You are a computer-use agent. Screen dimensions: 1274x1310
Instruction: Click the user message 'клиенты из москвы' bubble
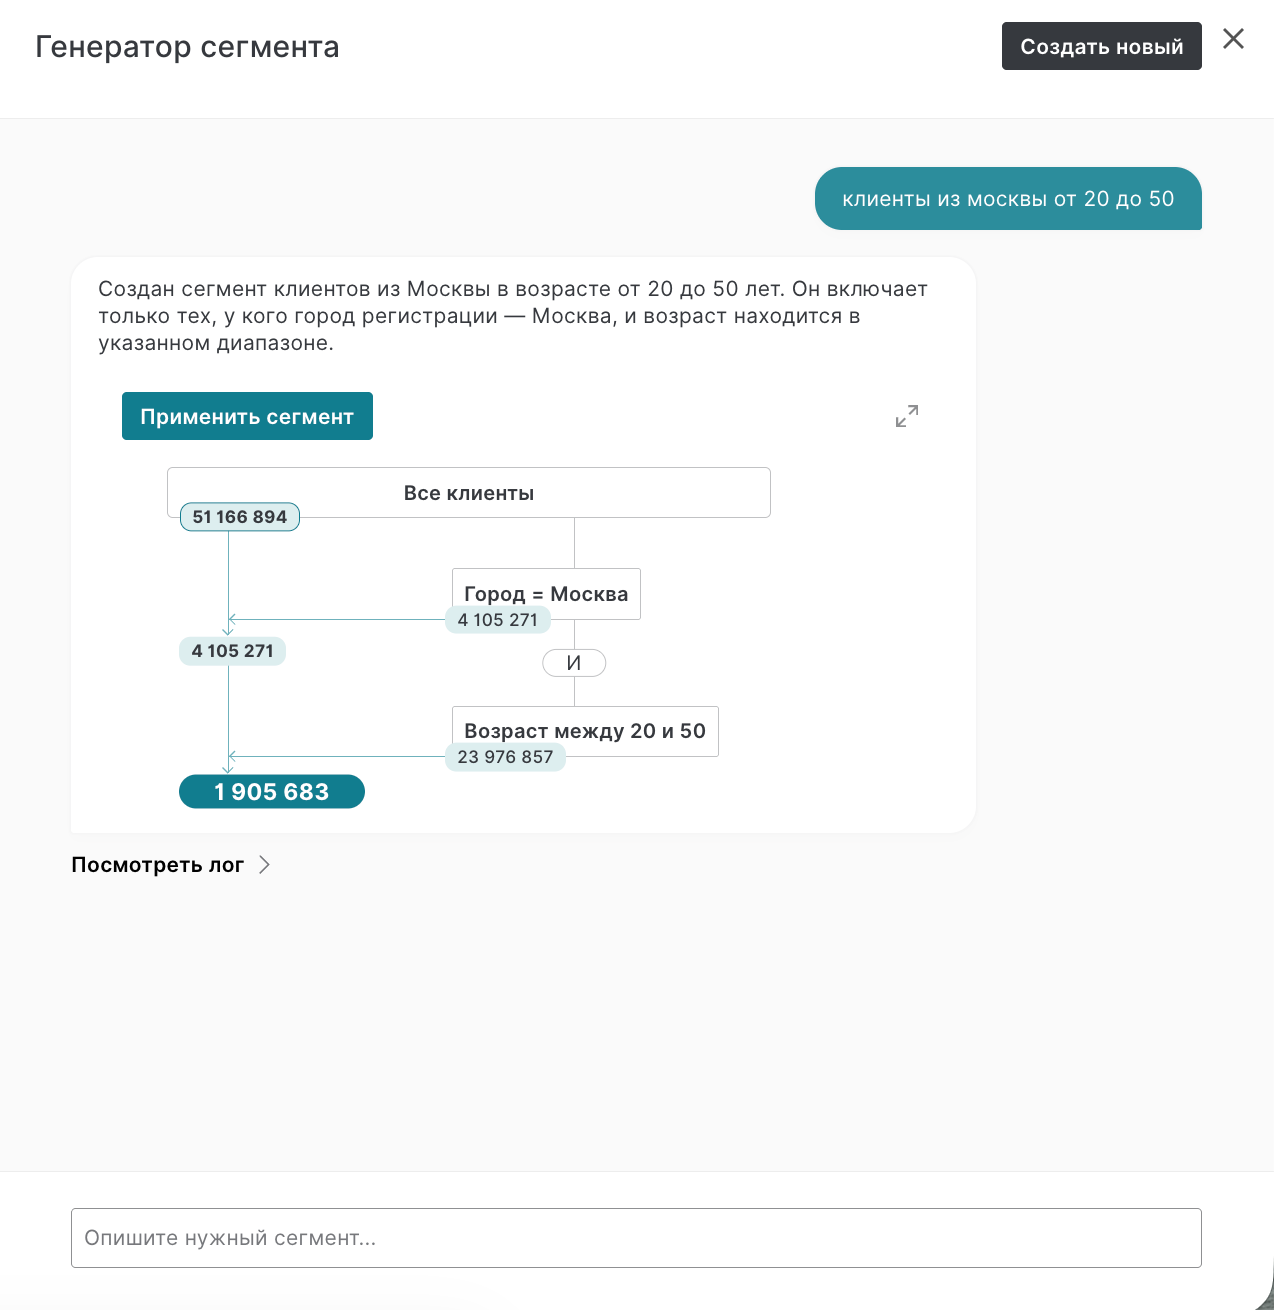(x=1008, y=199)
